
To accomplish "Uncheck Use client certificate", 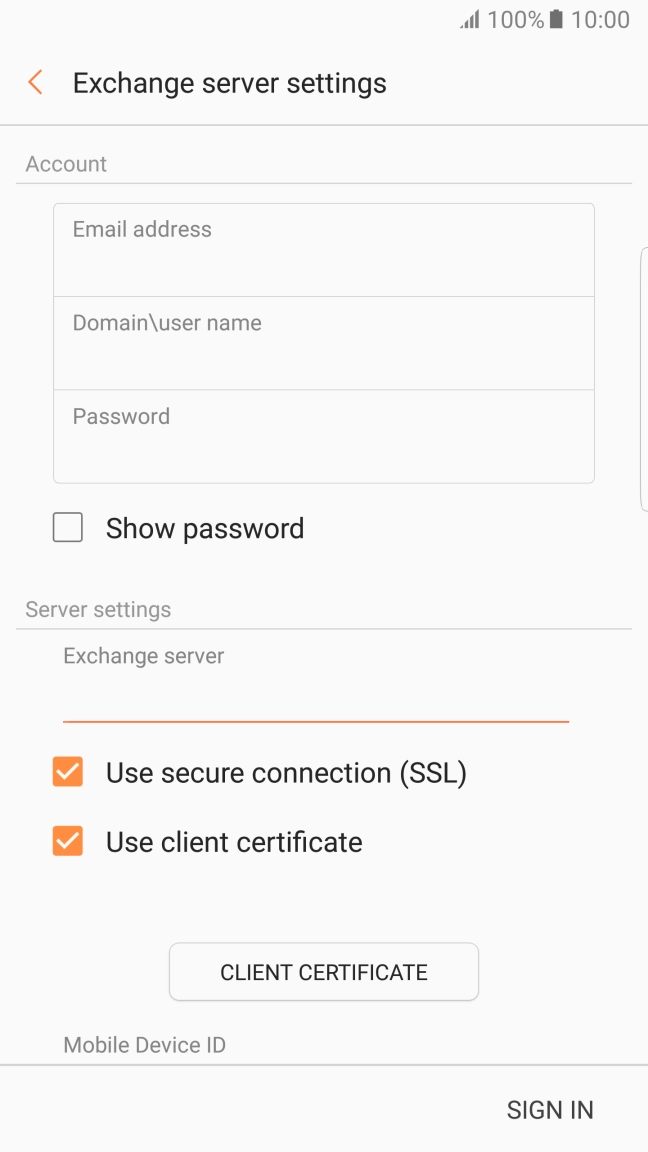I will click(67, 841).
